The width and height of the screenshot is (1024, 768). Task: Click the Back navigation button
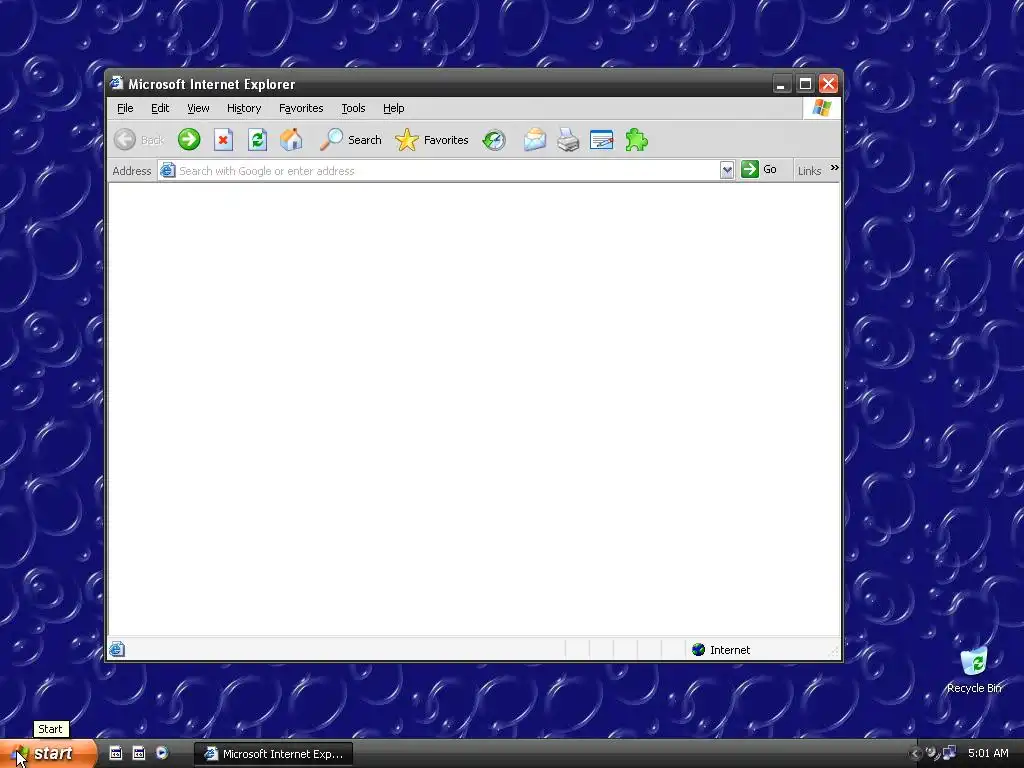[138, 140]
